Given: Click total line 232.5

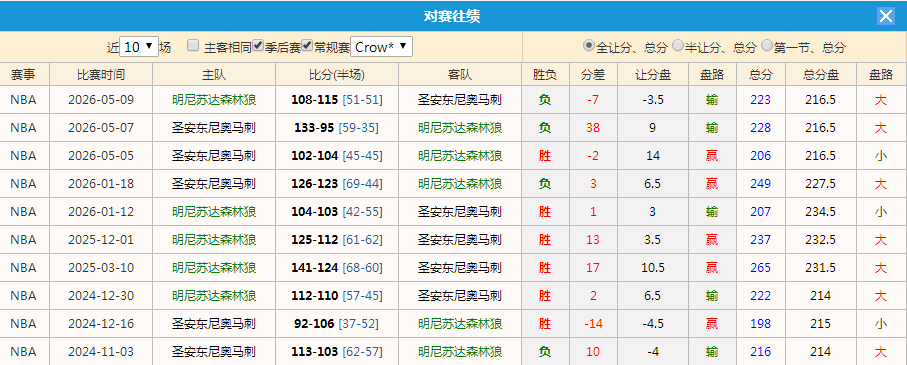Looking at the screenshot, I should [x=821, y=239].
